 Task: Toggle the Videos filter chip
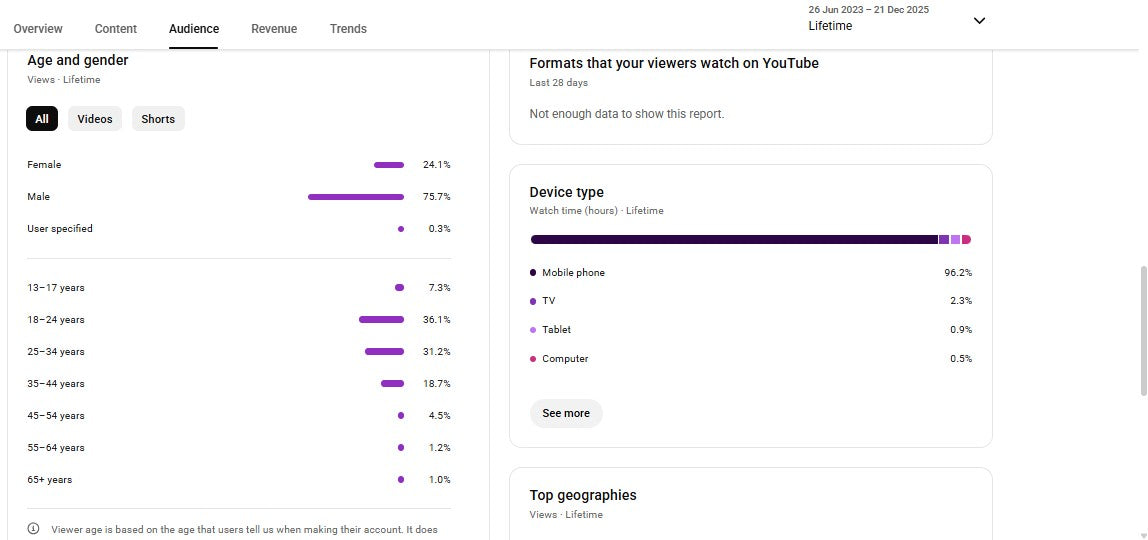[x=95, y=119]
